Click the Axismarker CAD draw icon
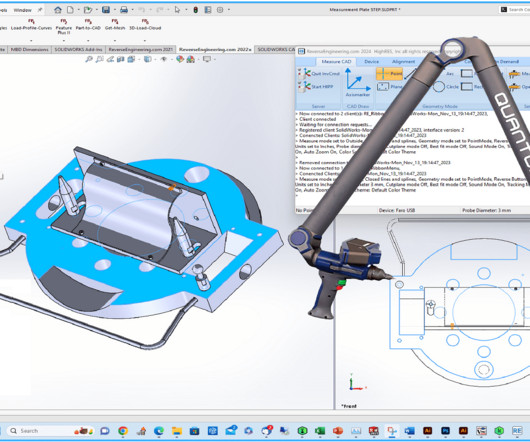530x442 pixels. coord(357,80)
